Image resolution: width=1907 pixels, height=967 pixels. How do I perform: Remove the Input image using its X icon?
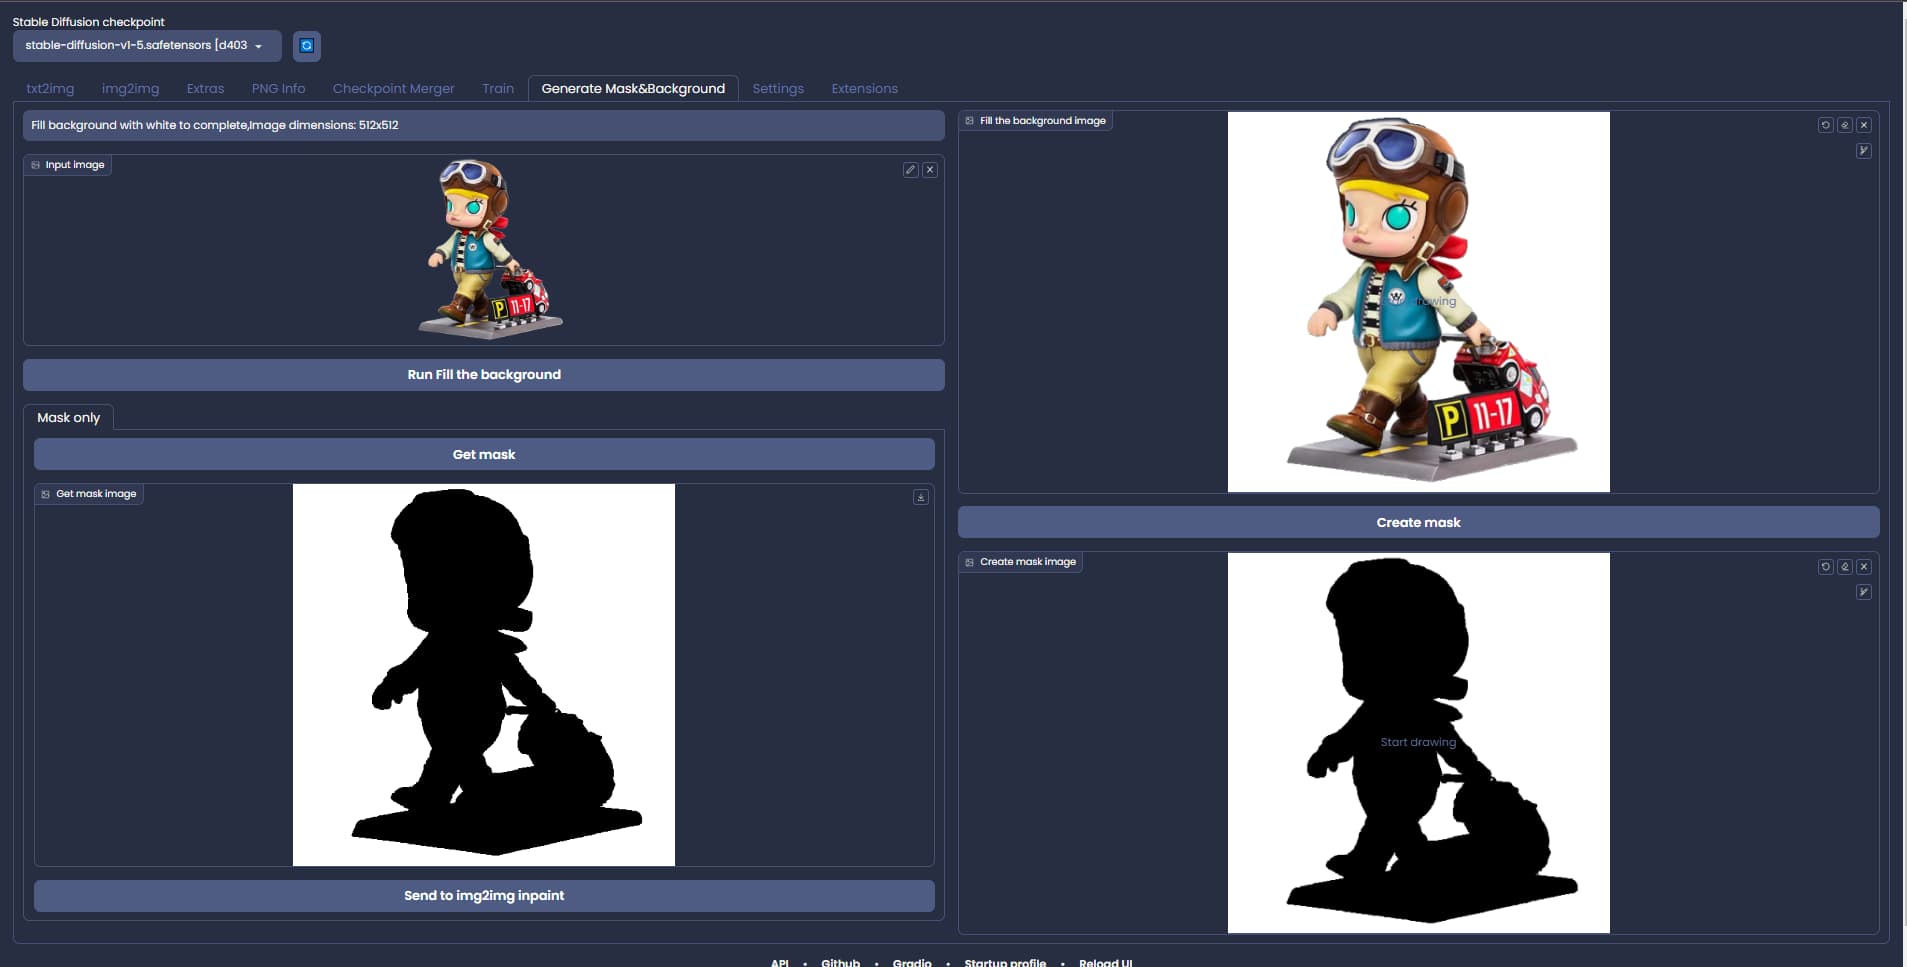tap(930, 170)
